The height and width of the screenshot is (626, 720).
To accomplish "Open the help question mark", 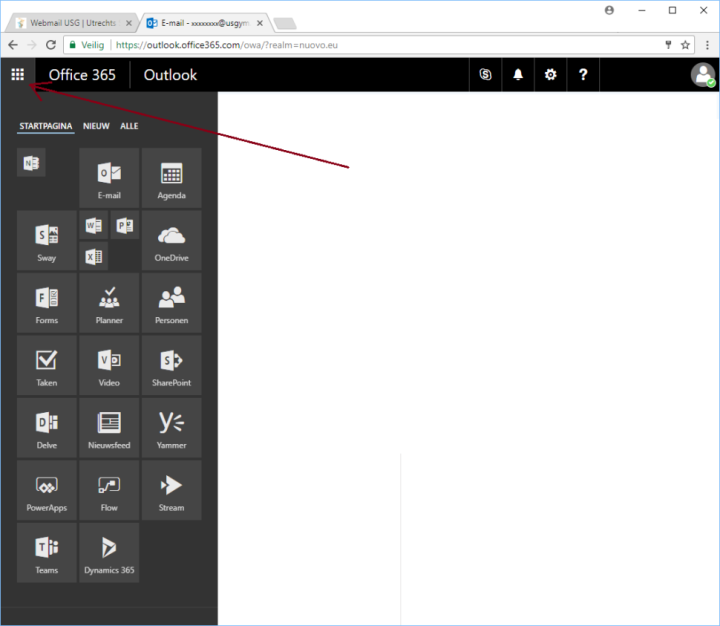I will pyautogui.click(x=583, y=74).
